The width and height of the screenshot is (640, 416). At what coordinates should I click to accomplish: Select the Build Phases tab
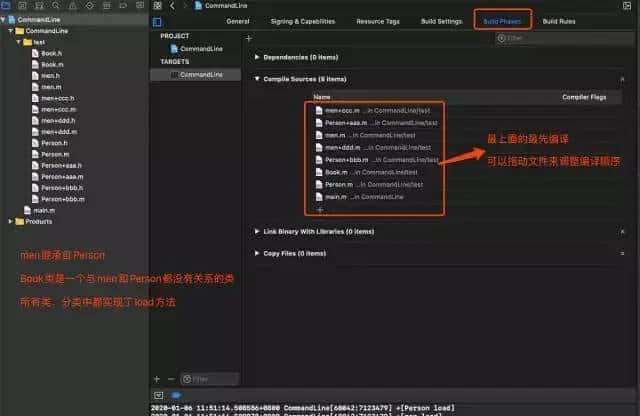coord(502,21)
